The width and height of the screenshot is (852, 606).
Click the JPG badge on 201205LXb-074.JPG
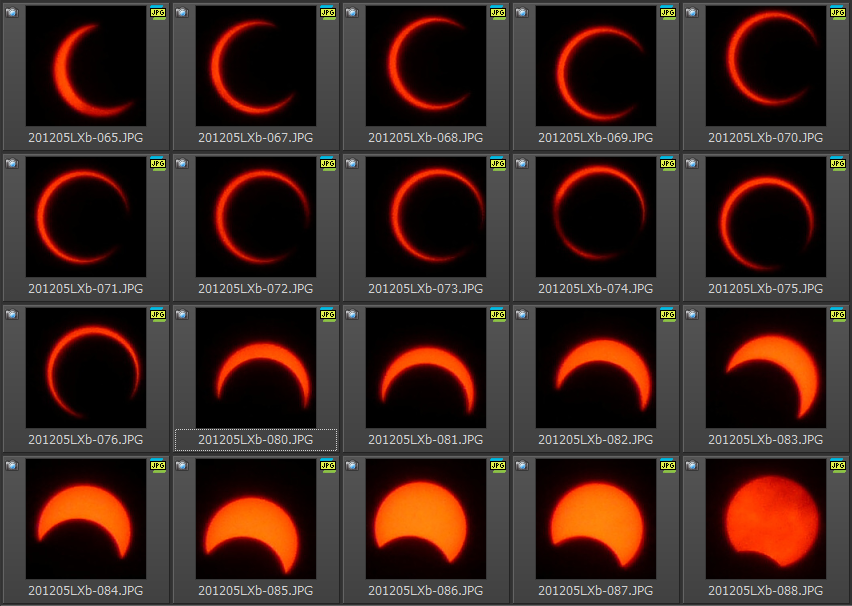point(668,164)
